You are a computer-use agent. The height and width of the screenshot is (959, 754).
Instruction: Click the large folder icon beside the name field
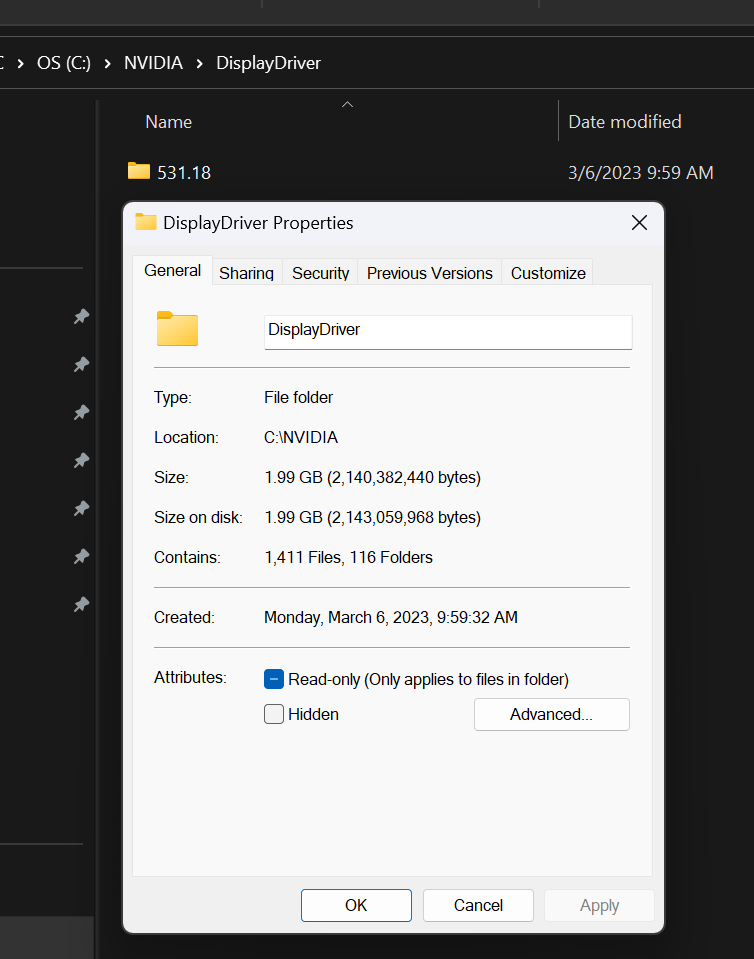[177, 329]
